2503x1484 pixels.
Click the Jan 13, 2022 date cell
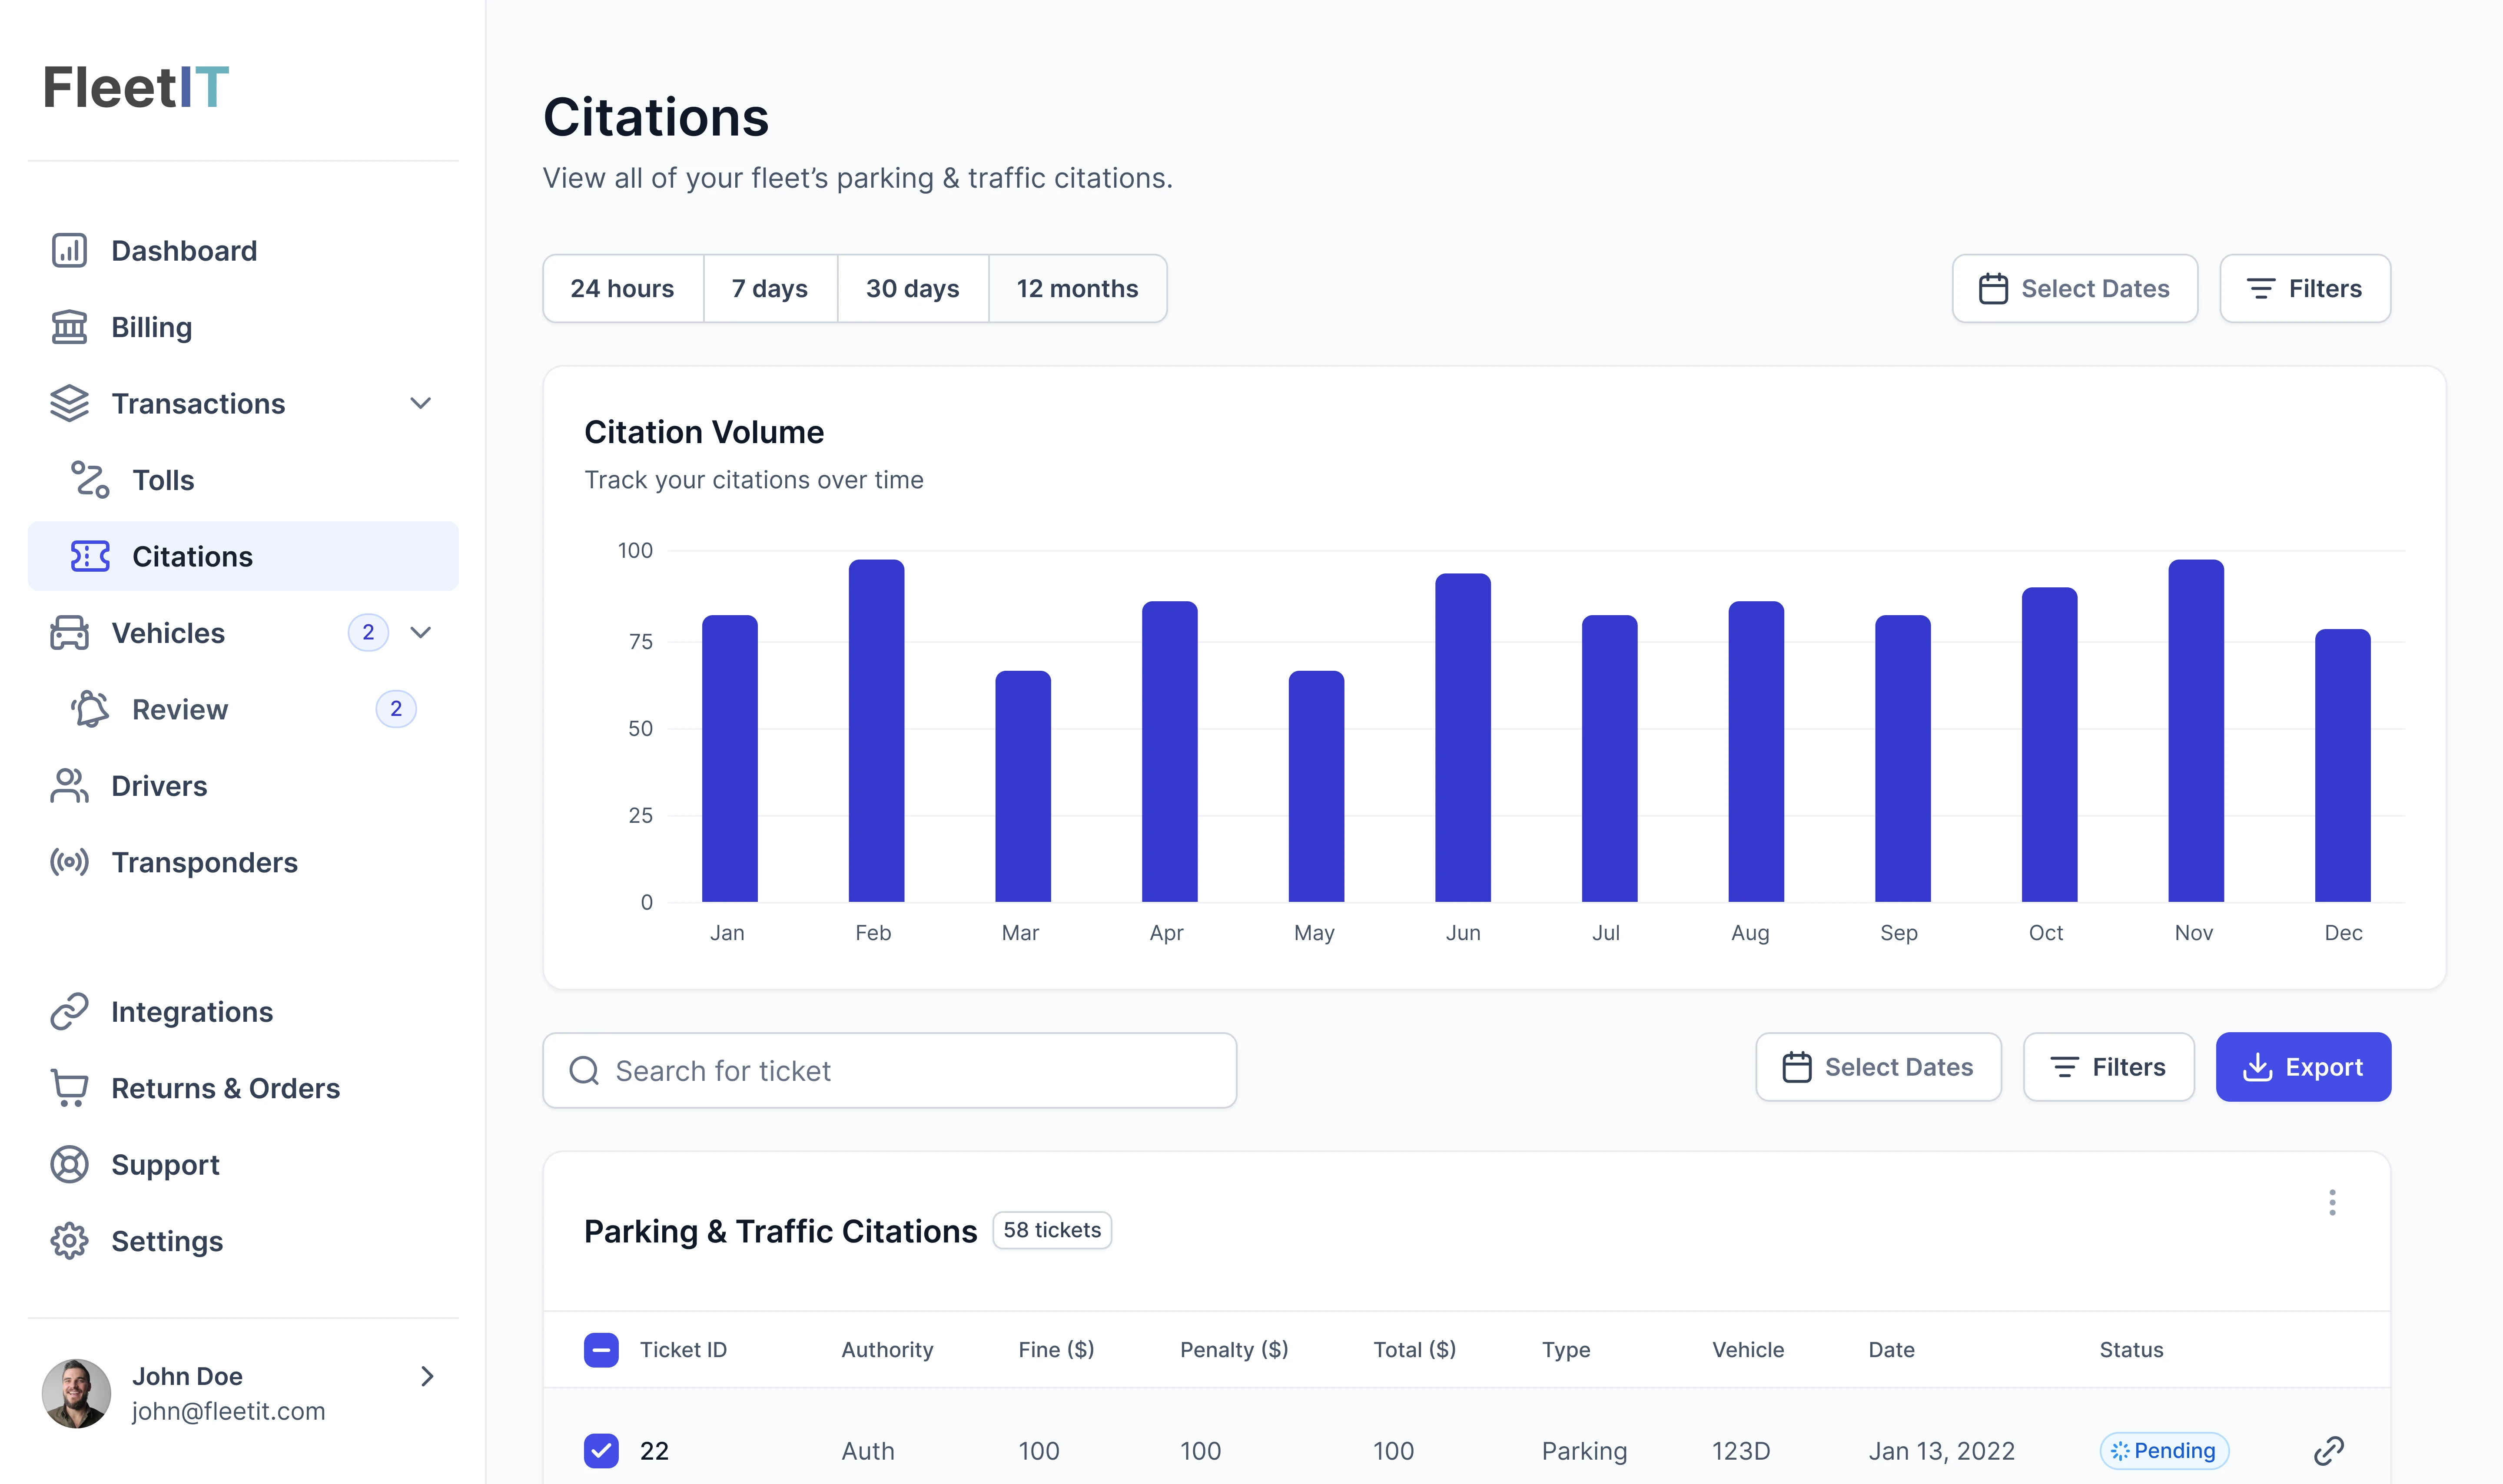(1941, 1451)
